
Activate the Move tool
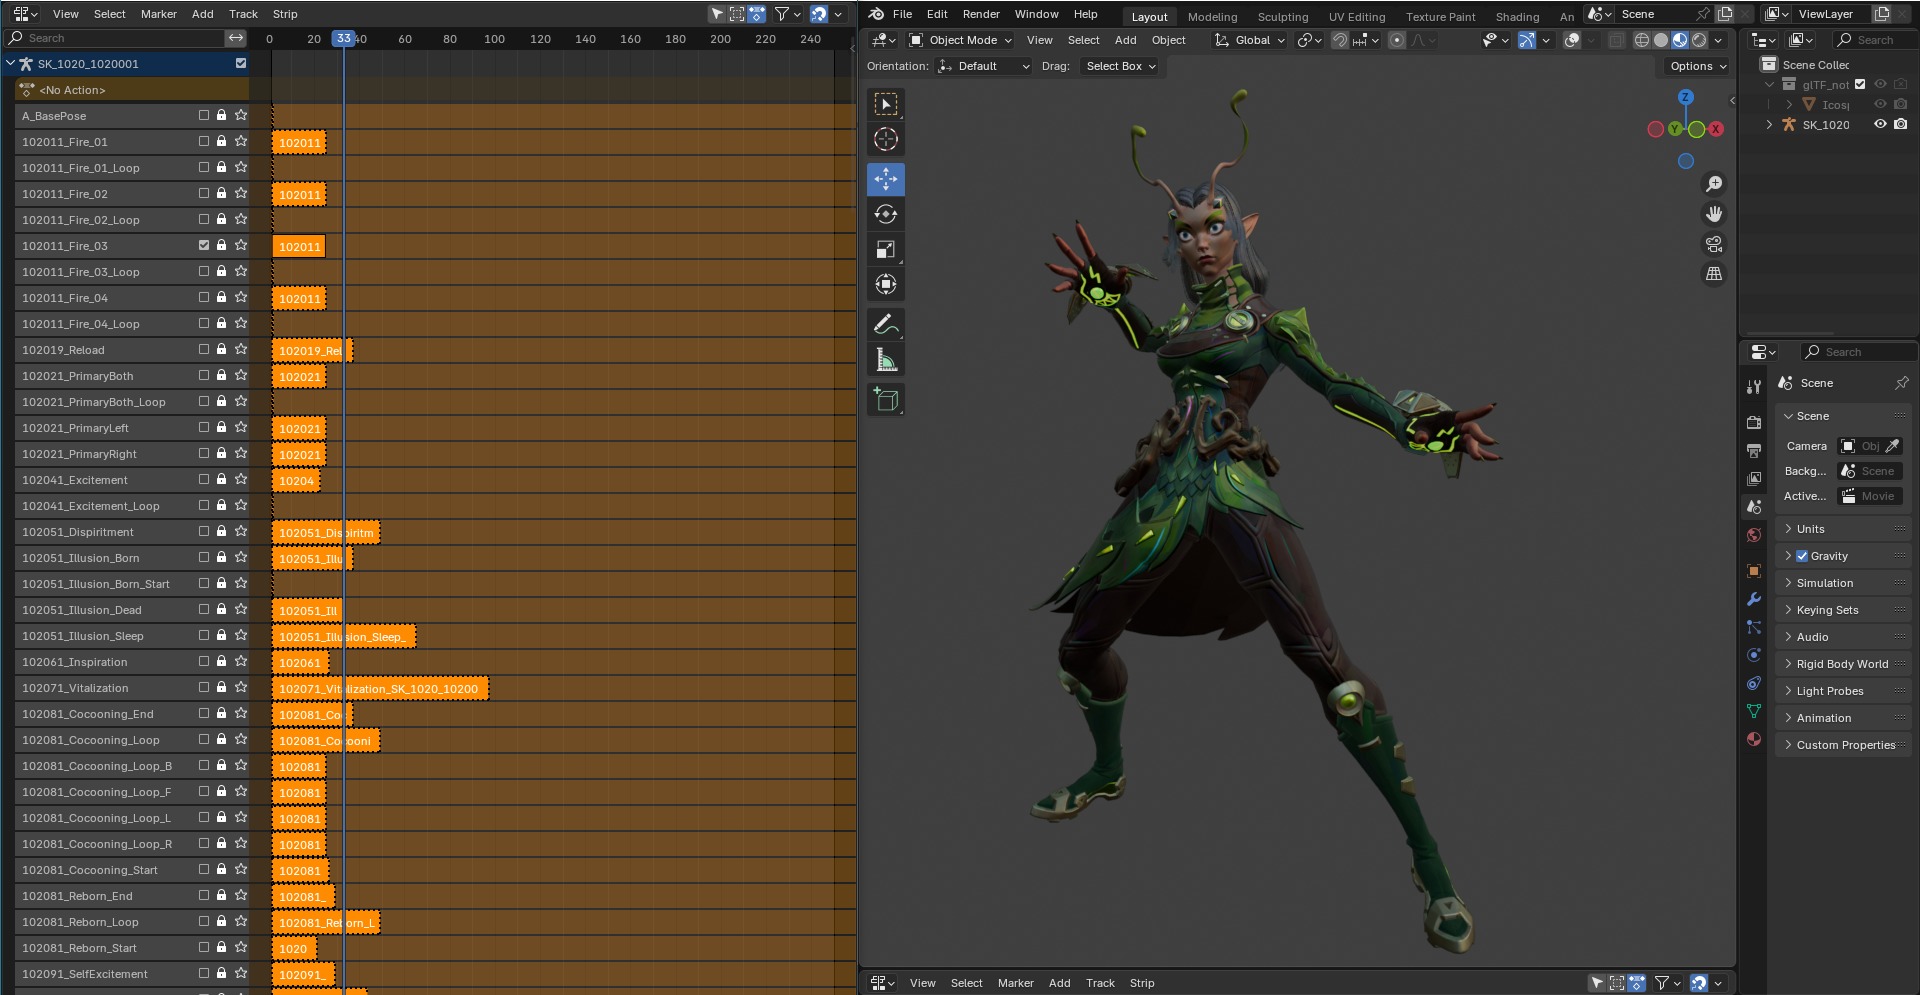coord(886,179)
